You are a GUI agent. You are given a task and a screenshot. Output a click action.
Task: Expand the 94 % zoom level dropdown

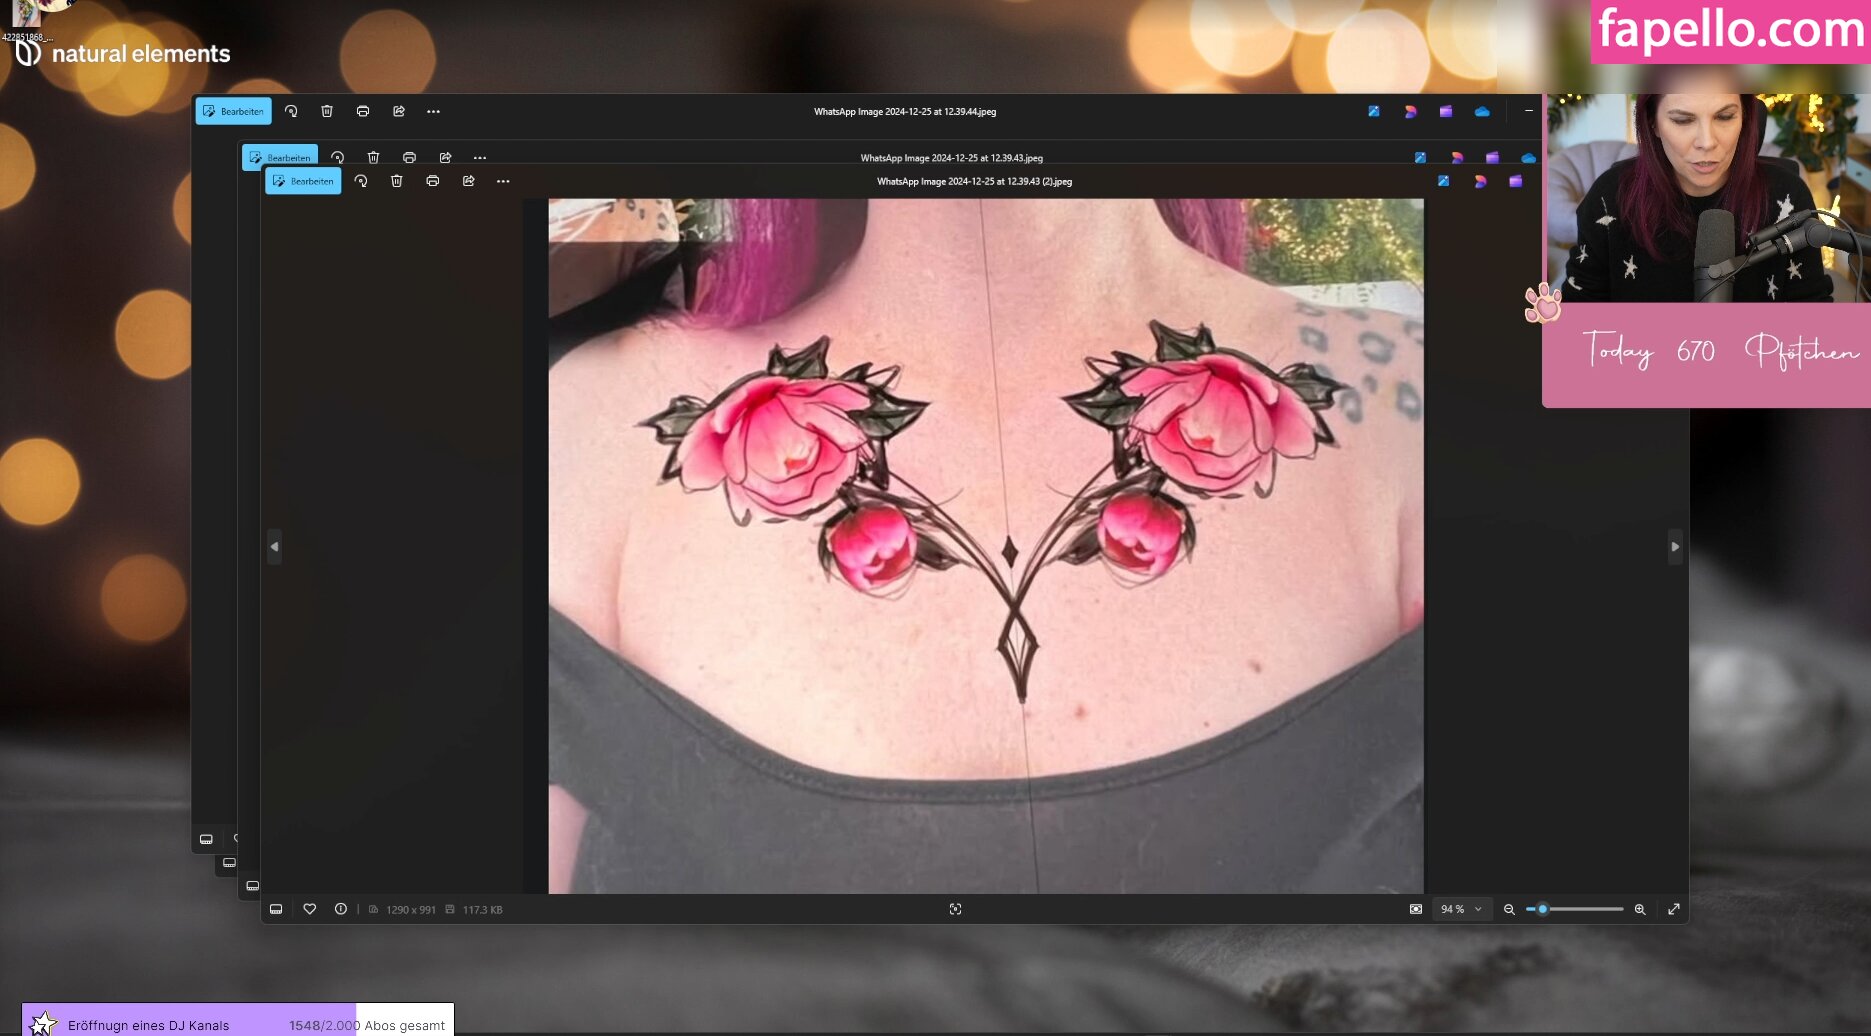point(1461,909)
